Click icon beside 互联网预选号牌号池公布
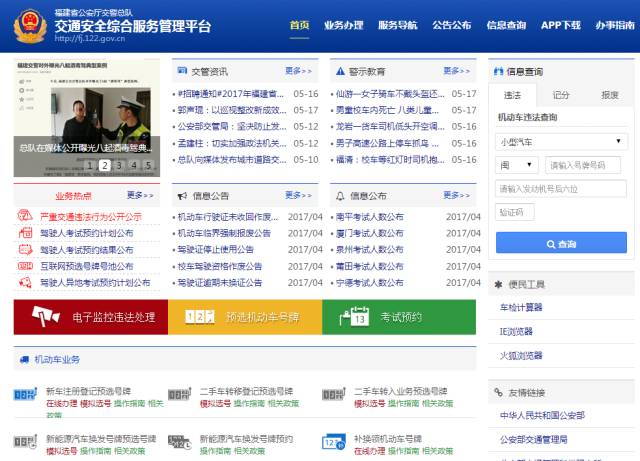This screenshot has height=461, width=640. click(x=25, y=266)
